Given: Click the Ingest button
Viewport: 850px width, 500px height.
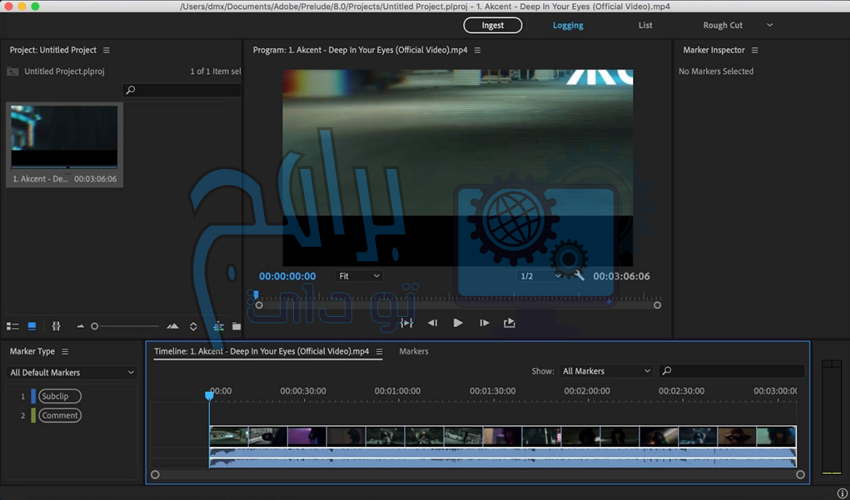Looking at the screenshot, I should (492, 25).
